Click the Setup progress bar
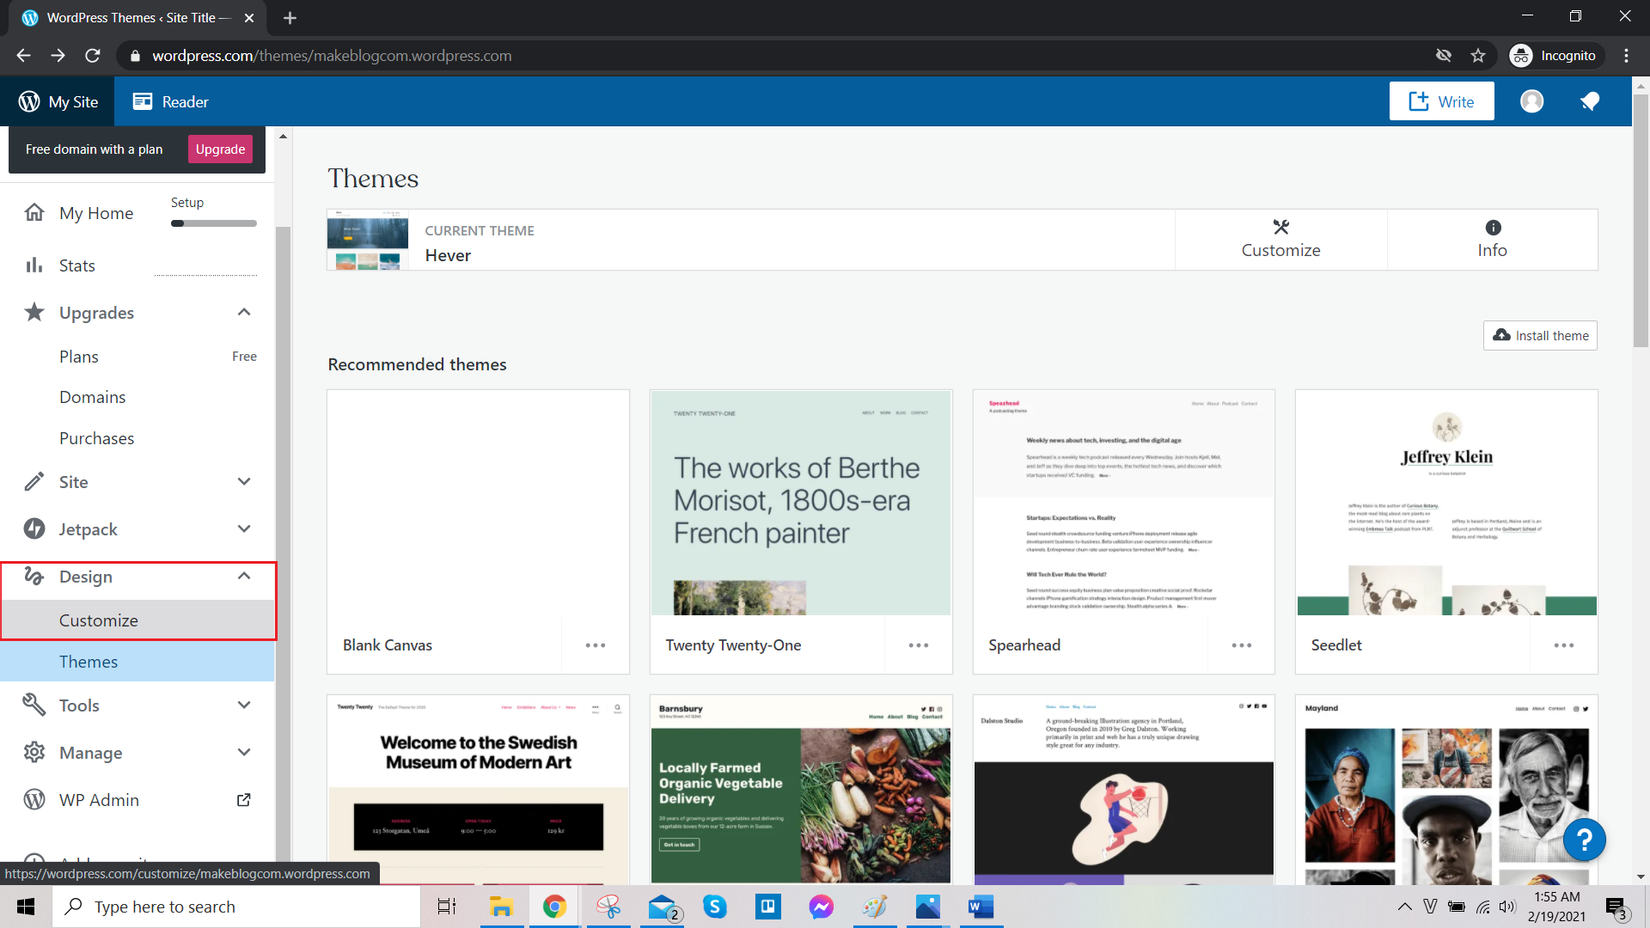The height and width of the screenshot is (928, 1650). (x=214, y=223)
